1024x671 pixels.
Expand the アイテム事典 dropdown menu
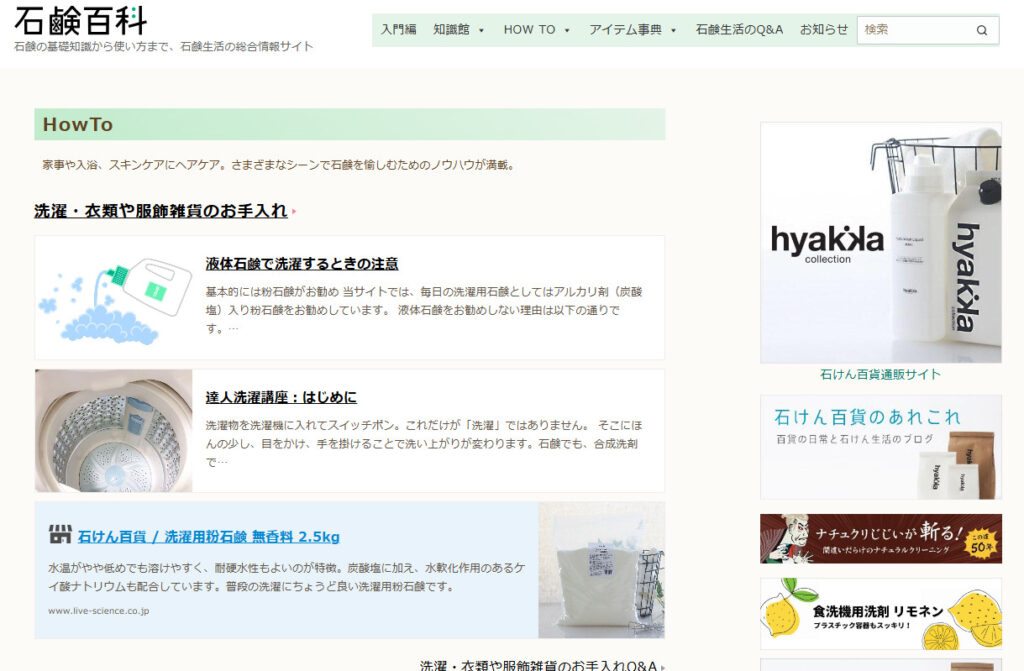[x=632, y=30]
